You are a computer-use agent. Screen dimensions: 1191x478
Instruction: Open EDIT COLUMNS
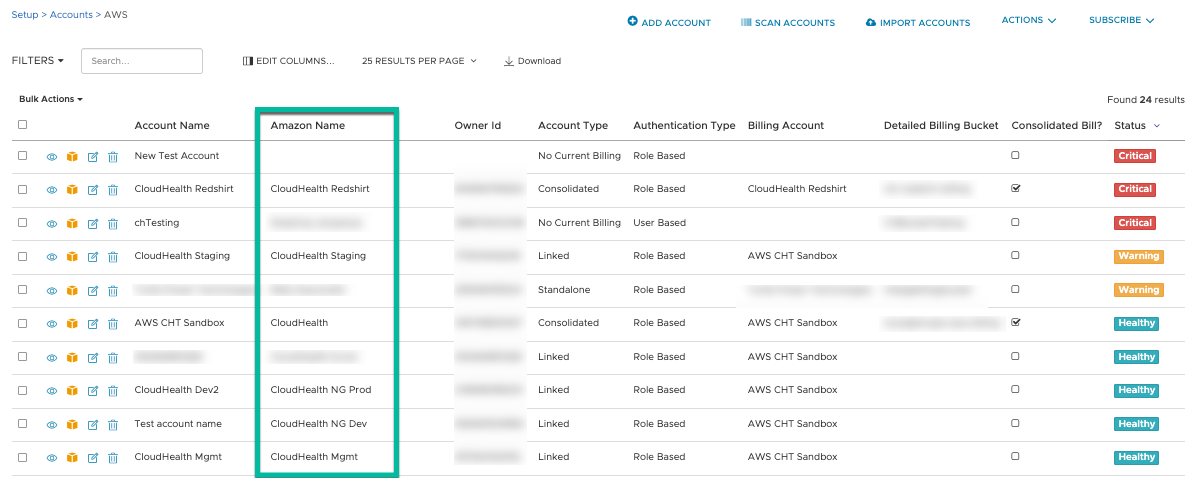(288, 61)
